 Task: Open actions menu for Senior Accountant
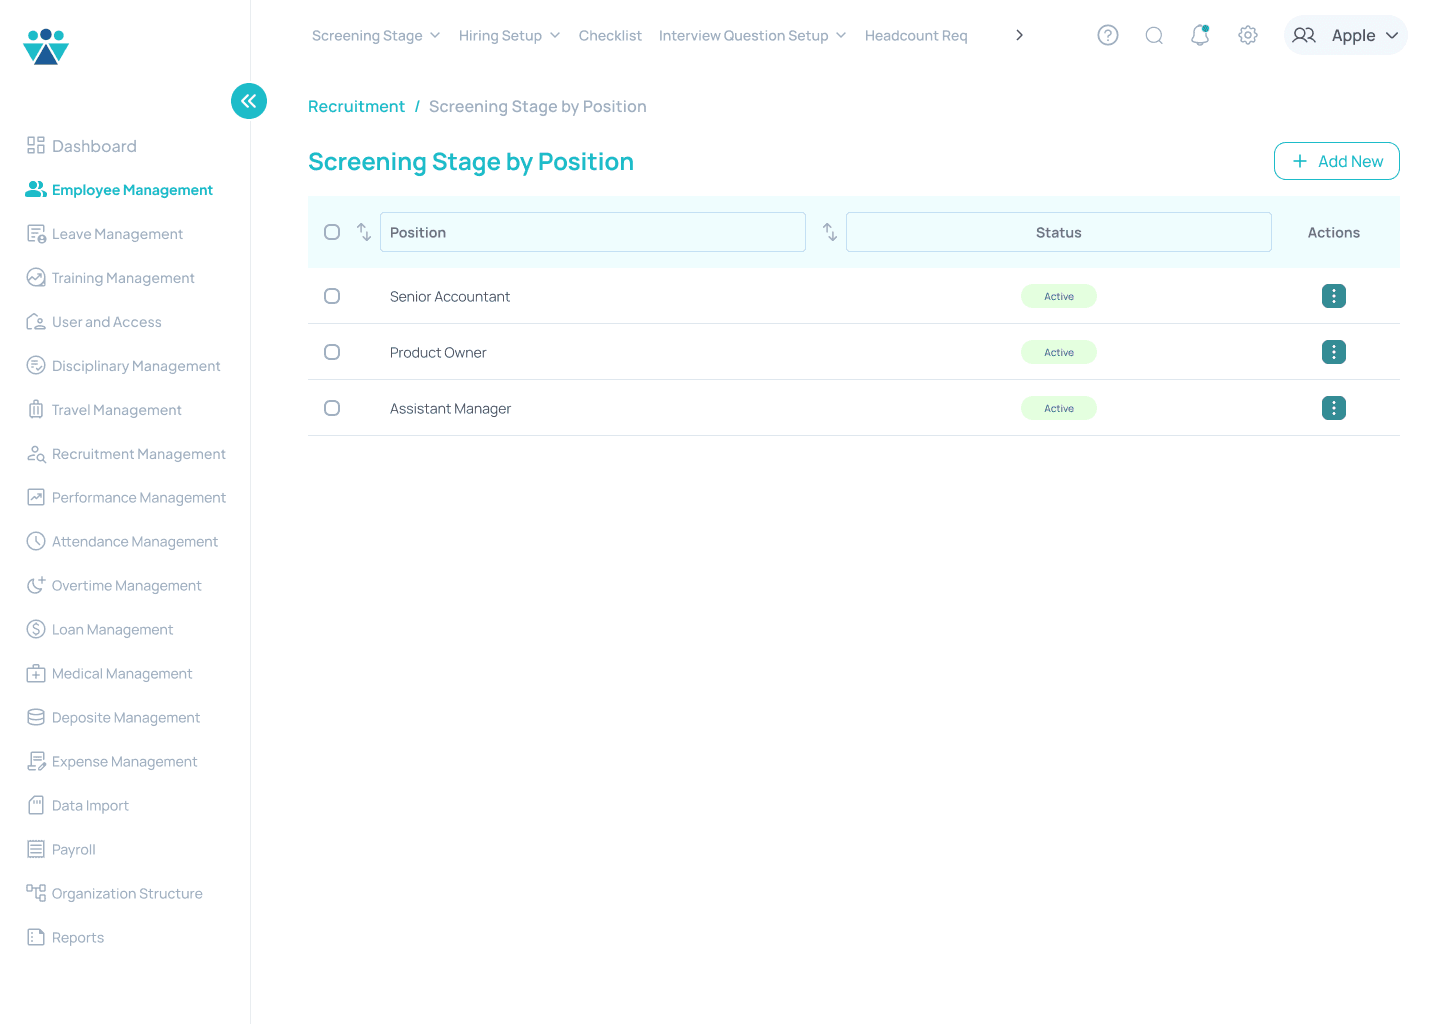point(1333,296)
